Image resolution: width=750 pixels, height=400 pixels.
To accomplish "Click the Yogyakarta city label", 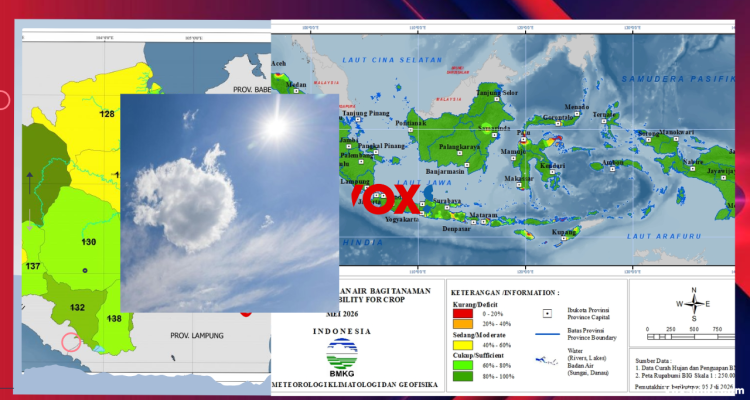I will click(x=401, y=220).
